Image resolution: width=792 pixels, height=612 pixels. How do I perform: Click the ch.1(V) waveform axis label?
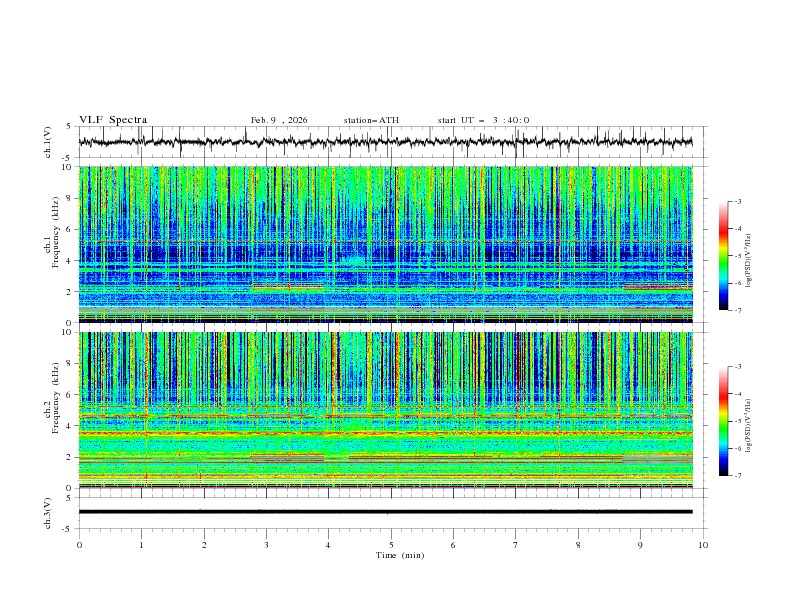tap(49, 142)
